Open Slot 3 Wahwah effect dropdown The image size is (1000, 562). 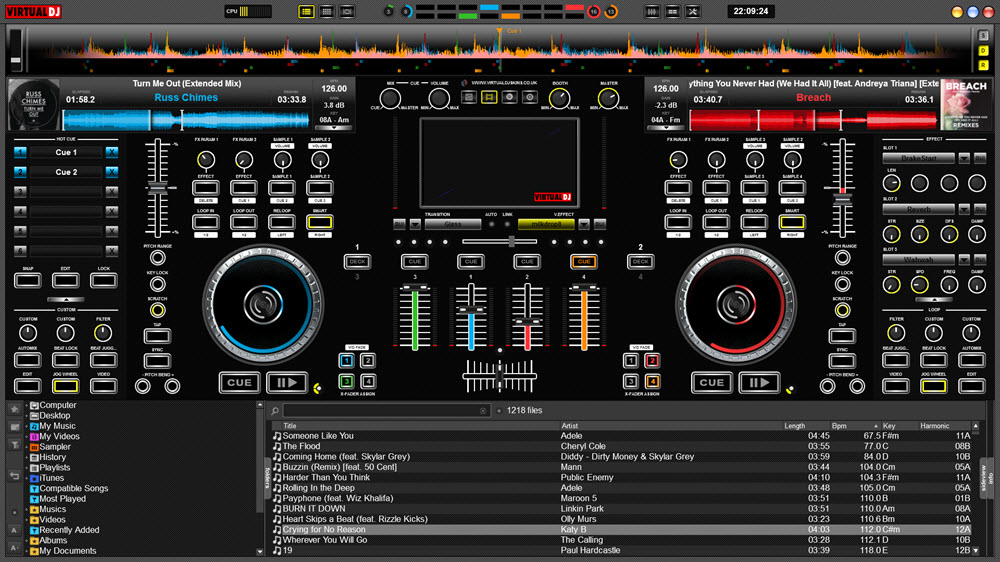point(964,260)
